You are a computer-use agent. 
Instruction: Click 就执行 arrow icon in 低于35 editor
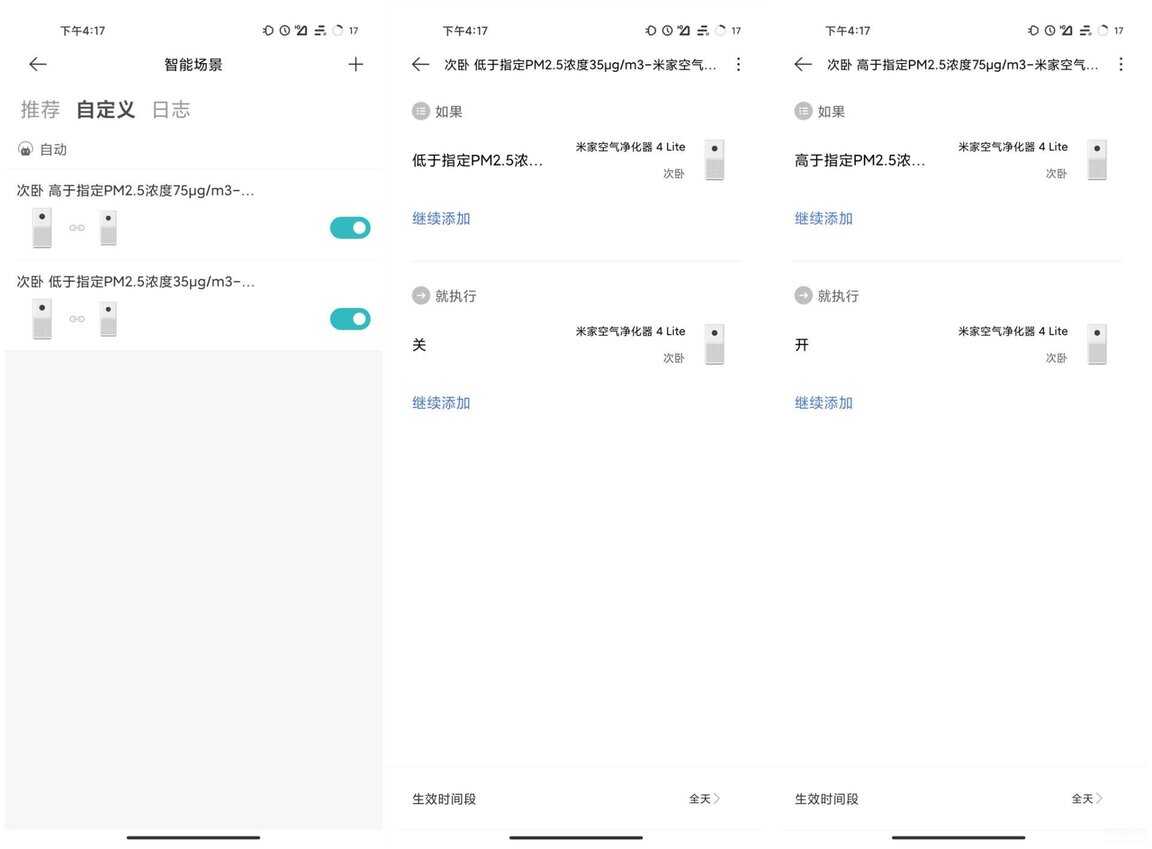[420, 295]
